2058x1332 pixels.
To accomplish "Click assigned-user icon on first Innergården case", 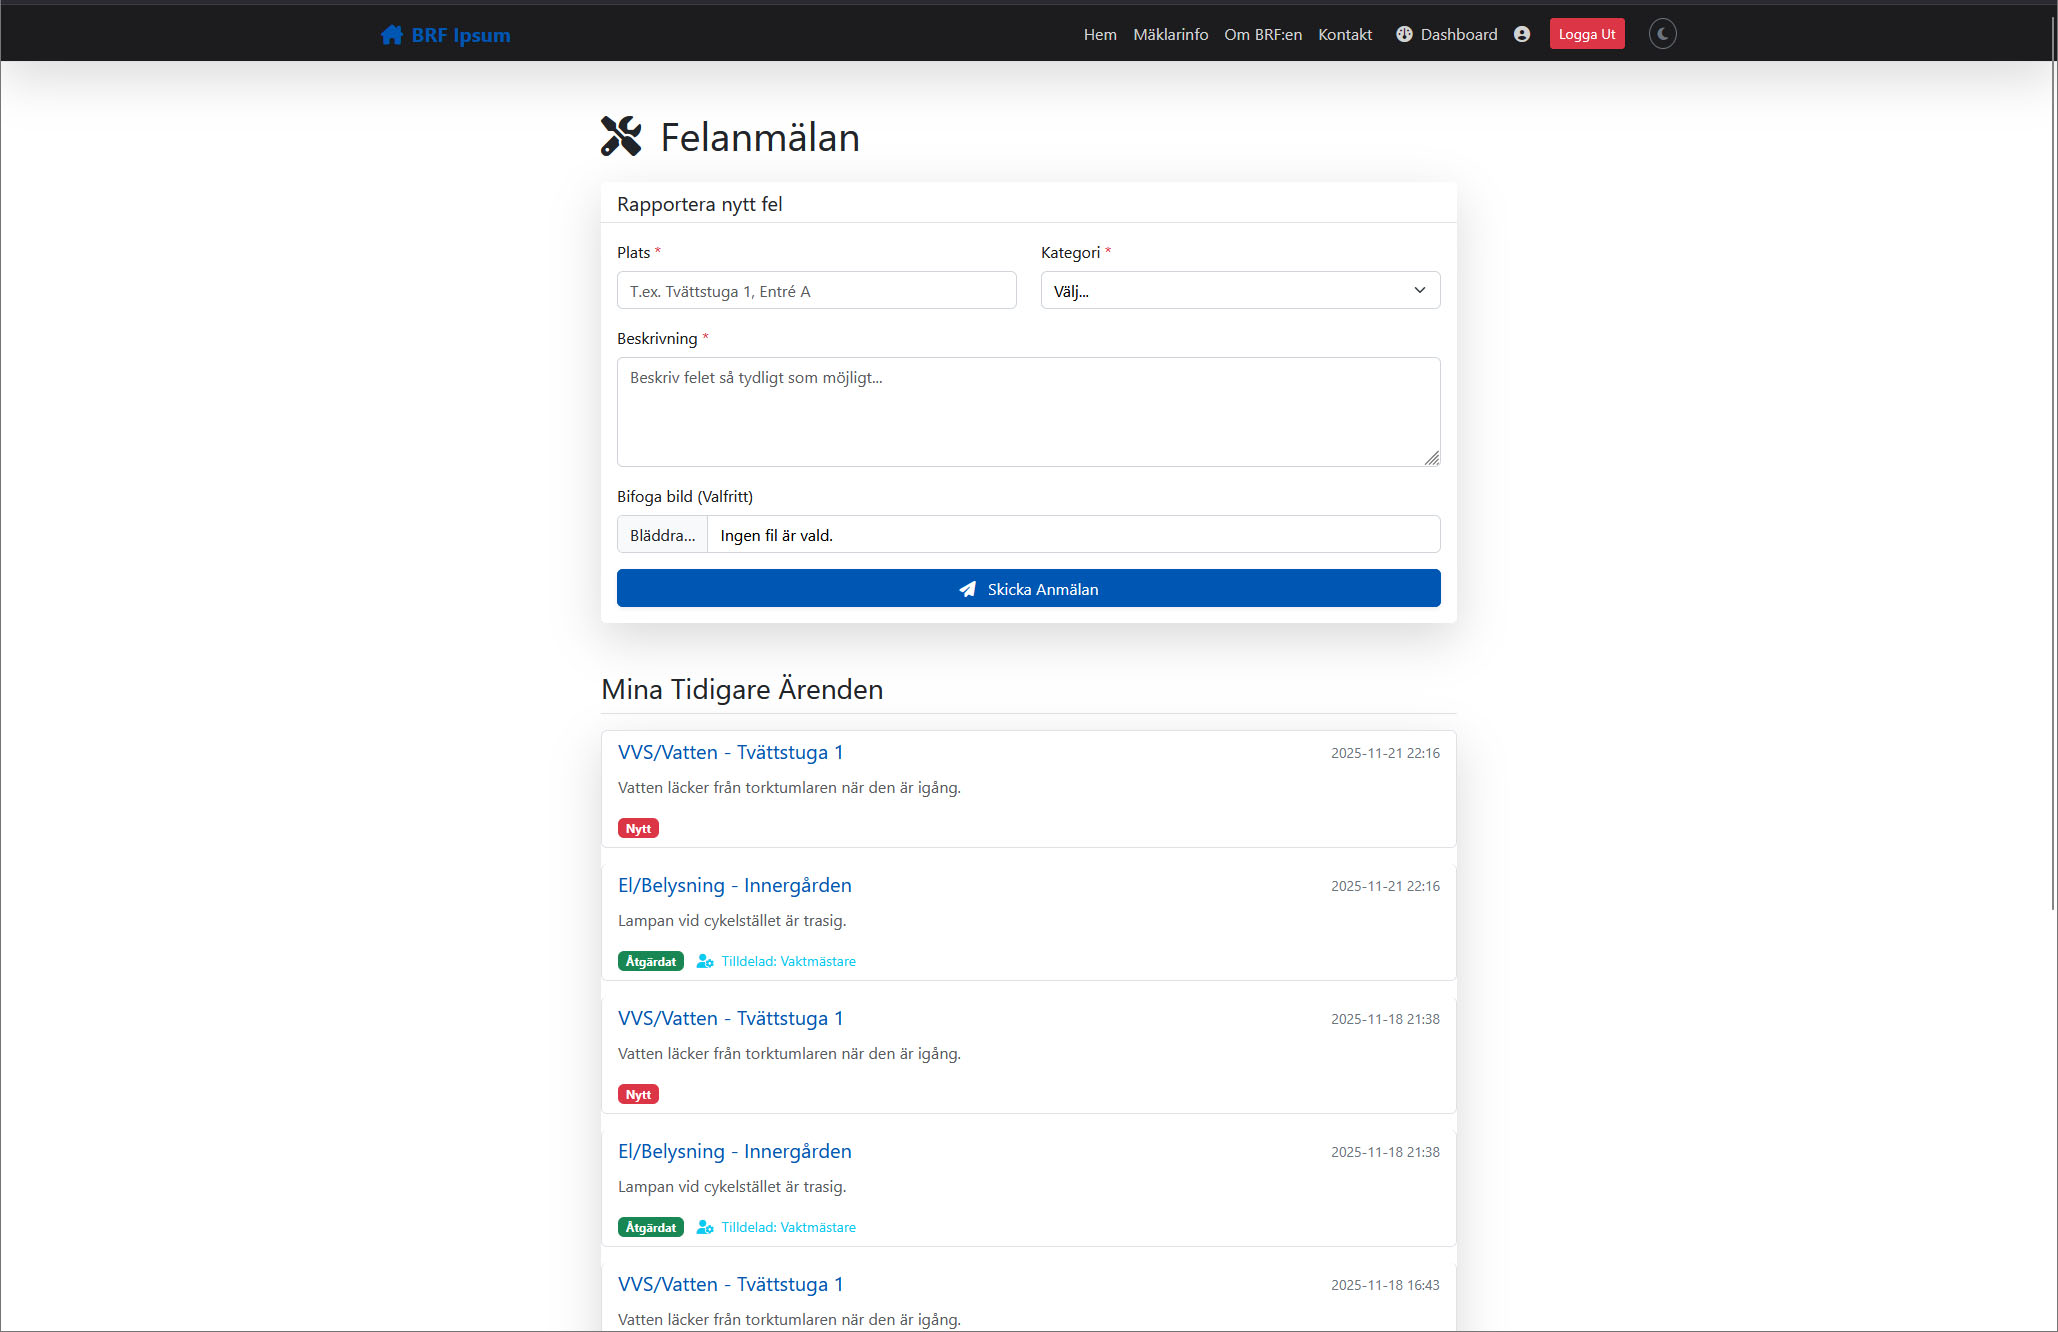I will (x=705, y=961).
